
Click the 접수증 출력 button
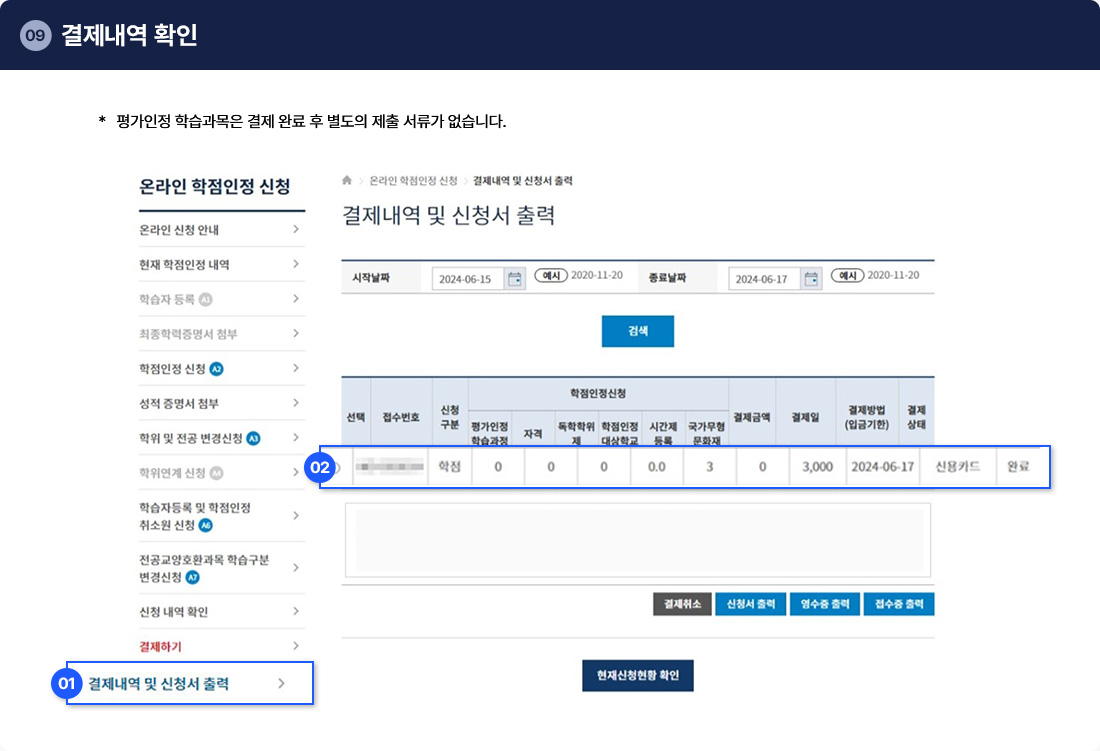click(898, 604)
